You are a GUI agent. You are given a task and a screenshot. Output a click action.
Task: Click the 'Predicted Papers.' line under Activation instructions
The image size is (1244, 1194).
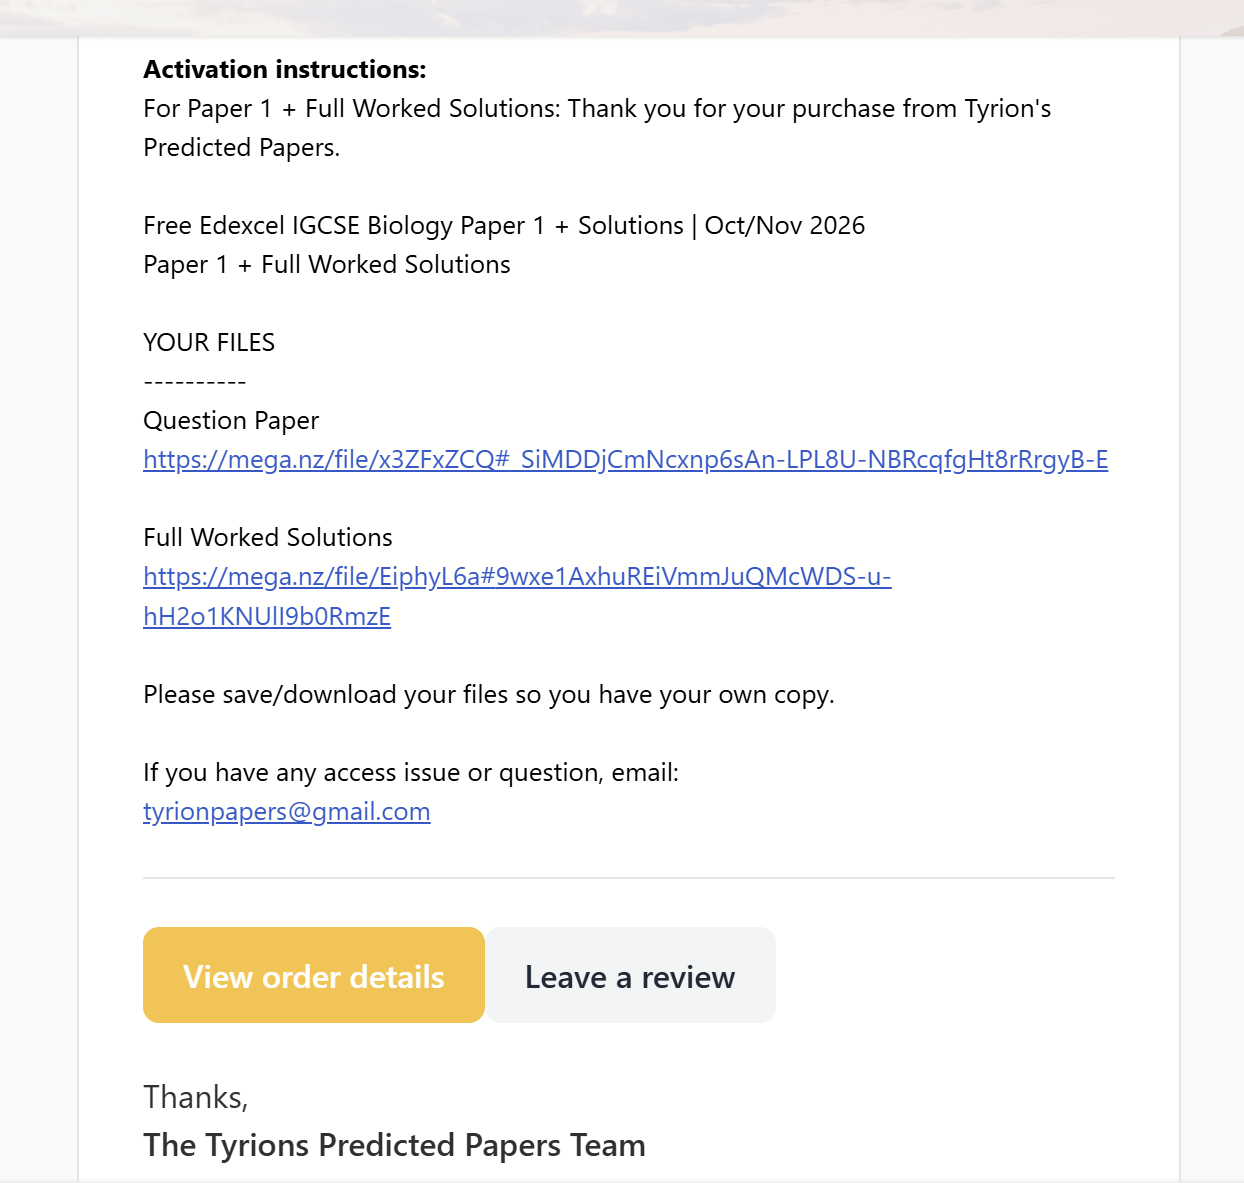point(242,148)
